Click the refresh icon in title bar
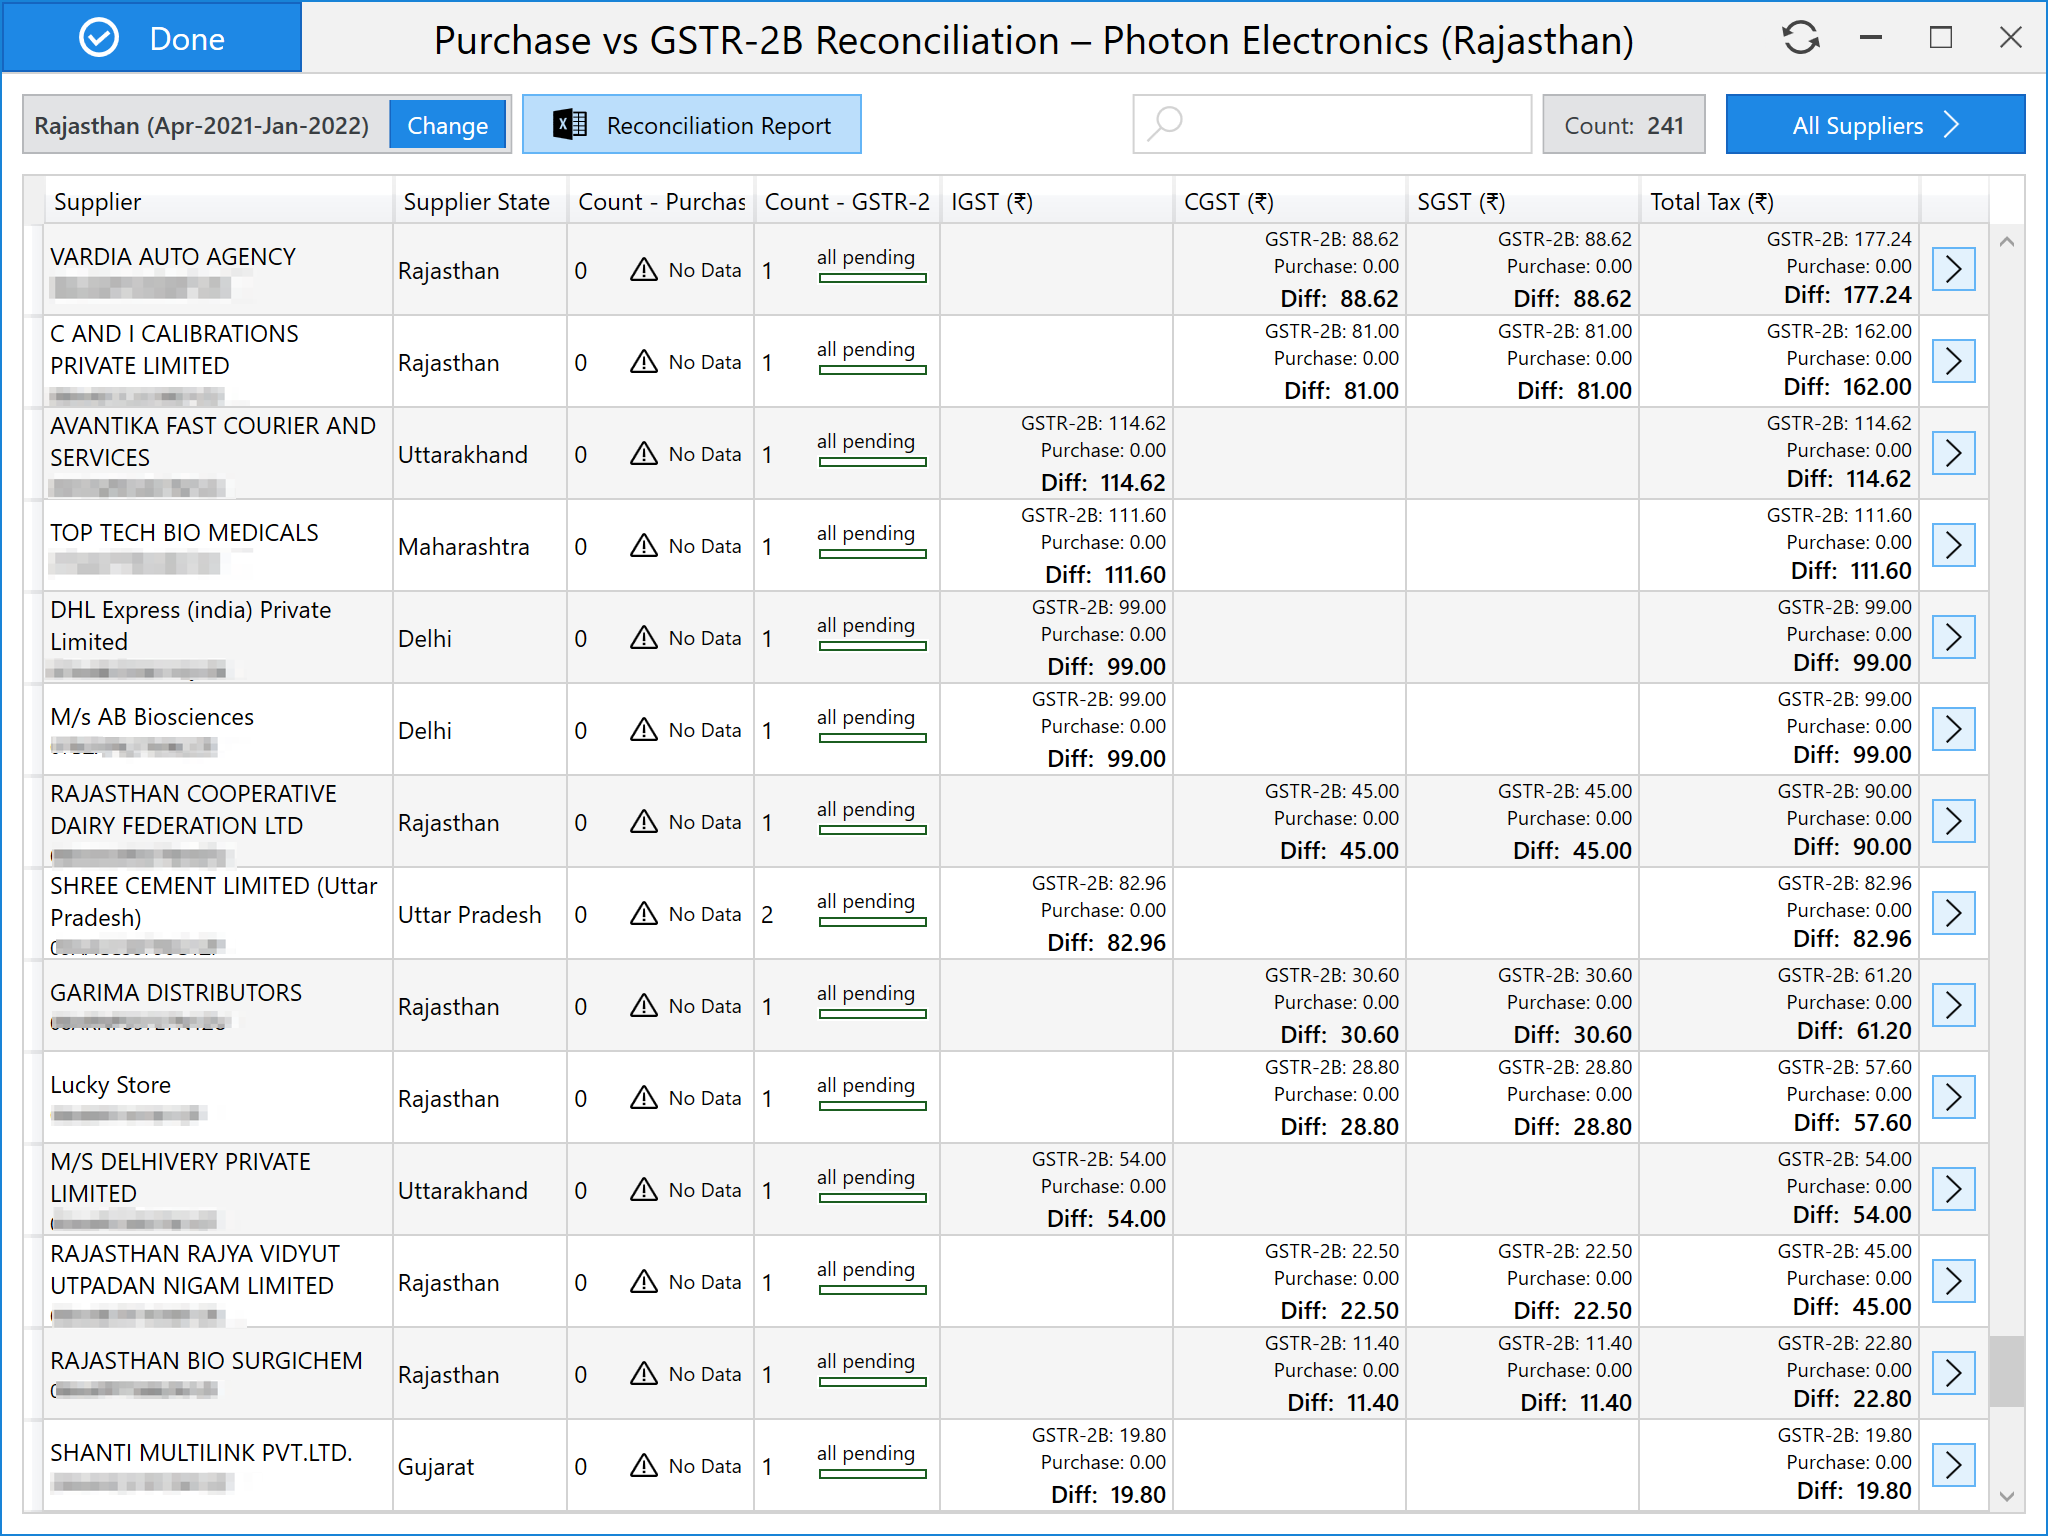This screenshot has height=1536, width=2048. pos(1800,38)
